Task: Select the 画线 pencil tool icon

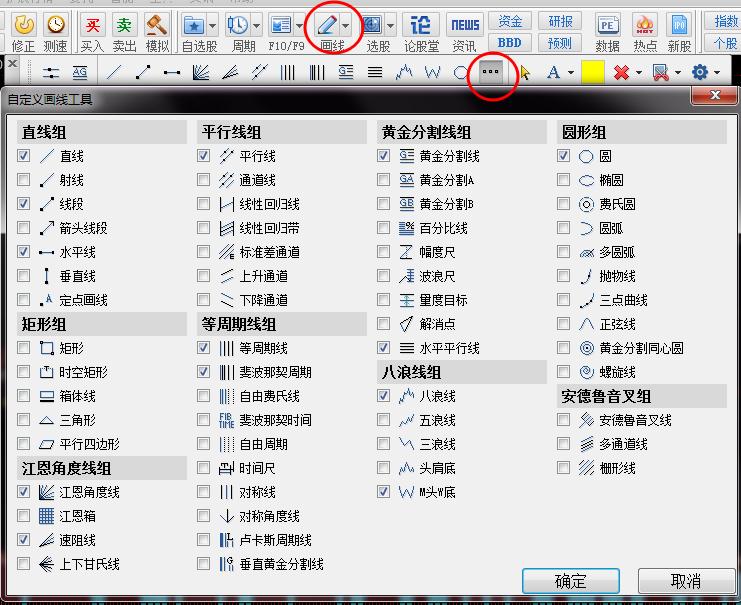Action: [327, 25]
